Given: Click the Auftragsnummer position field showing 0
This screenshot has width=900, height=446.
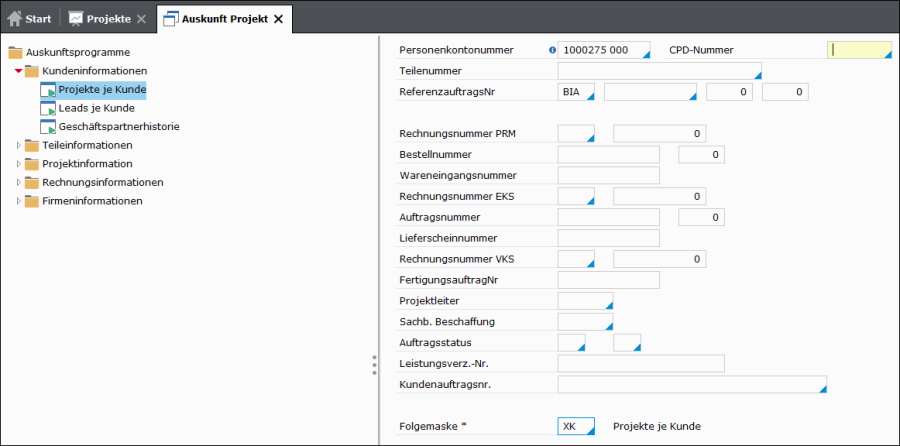Looking at the screenshot, I should tap(701, 217).
